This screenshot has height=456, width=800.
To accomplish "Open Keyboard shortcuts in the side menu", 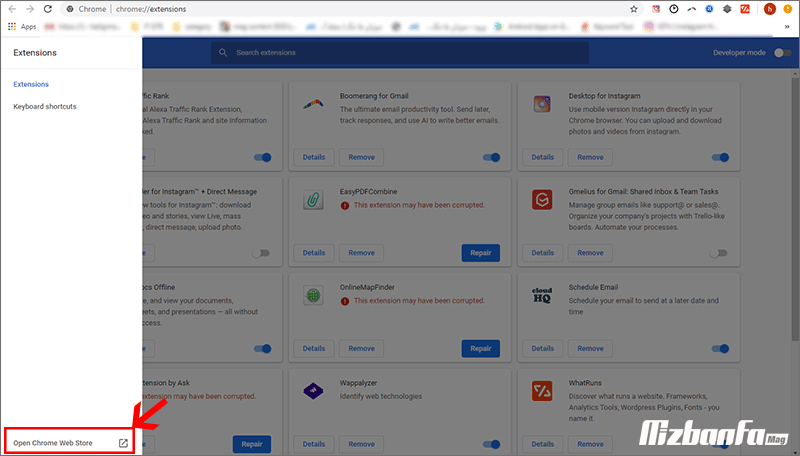I will [x=45, y=107].
